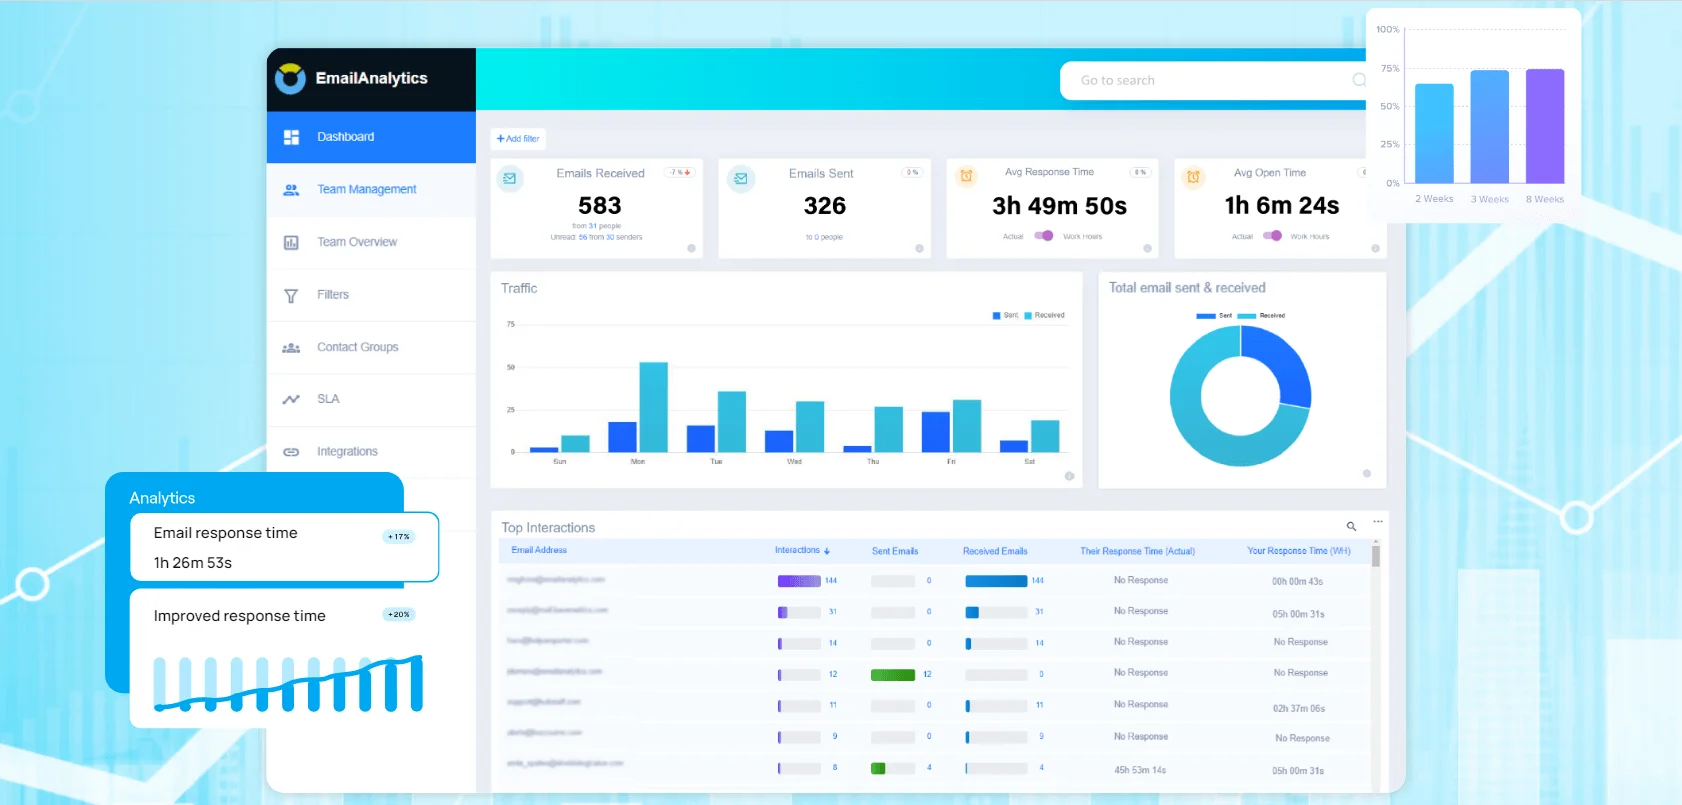This screenshot has width=1682, height=805.
Task: Search within Top Interactions table
Action: click(x=1351, y=526)
